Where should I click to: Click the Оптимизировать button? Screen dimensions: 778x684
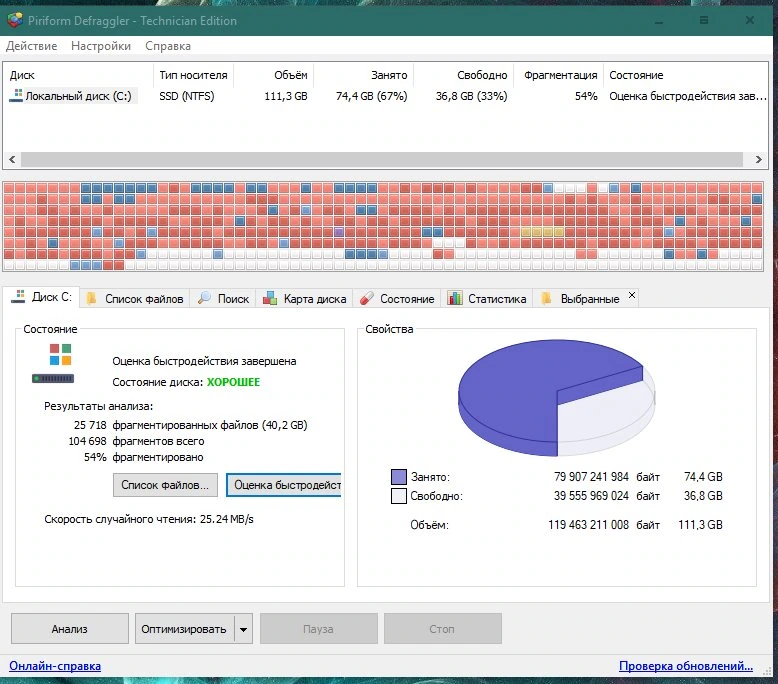tap(184, 628)
